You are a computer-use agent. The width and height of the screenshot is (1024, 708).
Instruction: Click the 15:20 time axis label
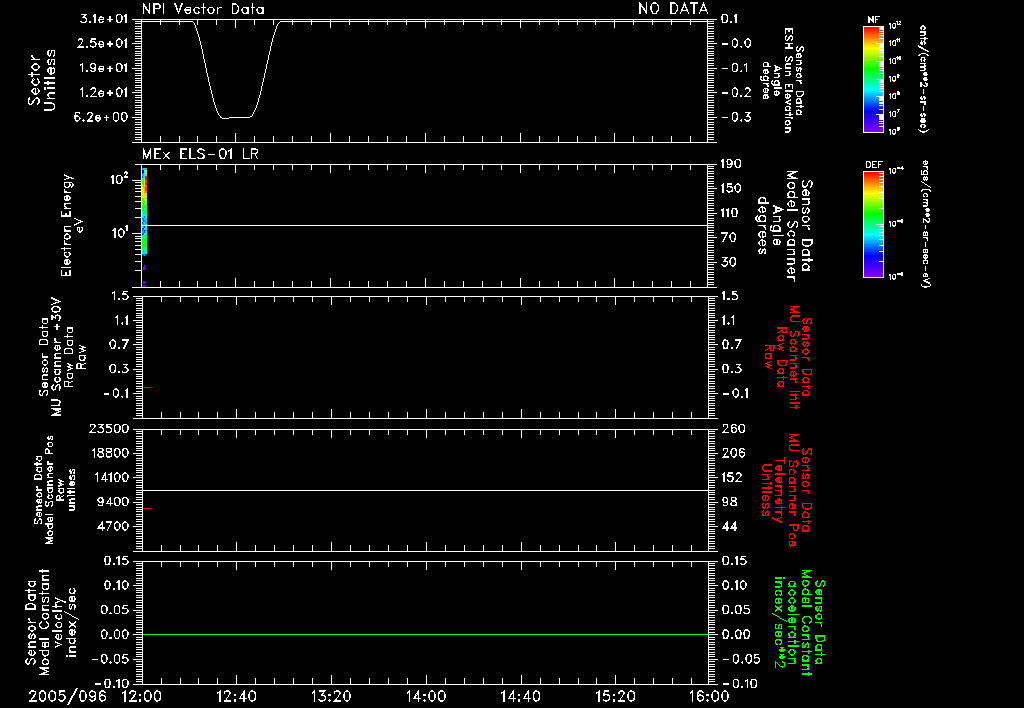pos(615,696)
